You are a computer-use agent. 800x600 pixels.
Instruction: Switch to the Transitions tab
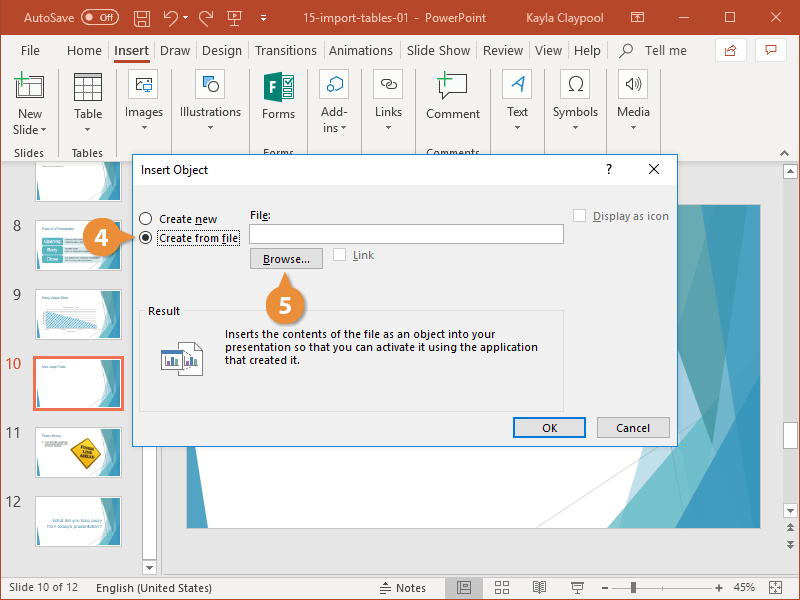pyautogui.click(x=285, y=50)
